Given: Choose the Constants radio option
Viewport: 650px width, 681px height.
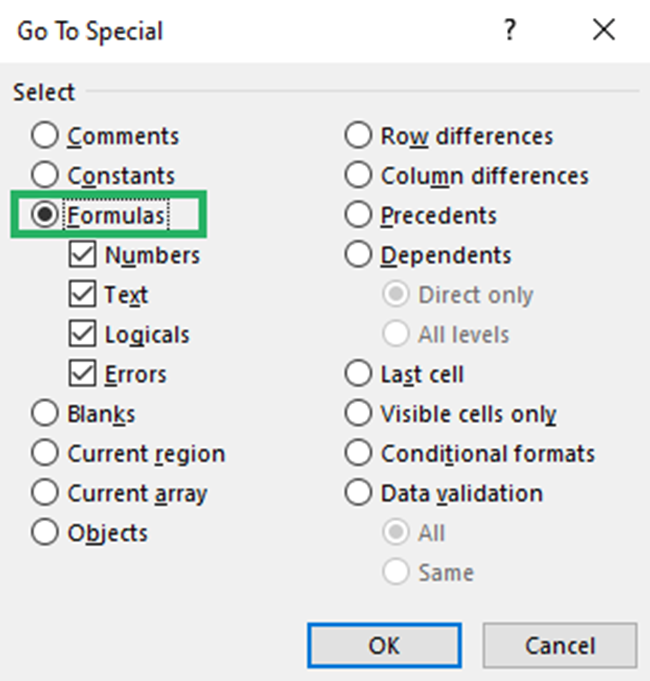Looking at the screenshot, I should 45,176.
